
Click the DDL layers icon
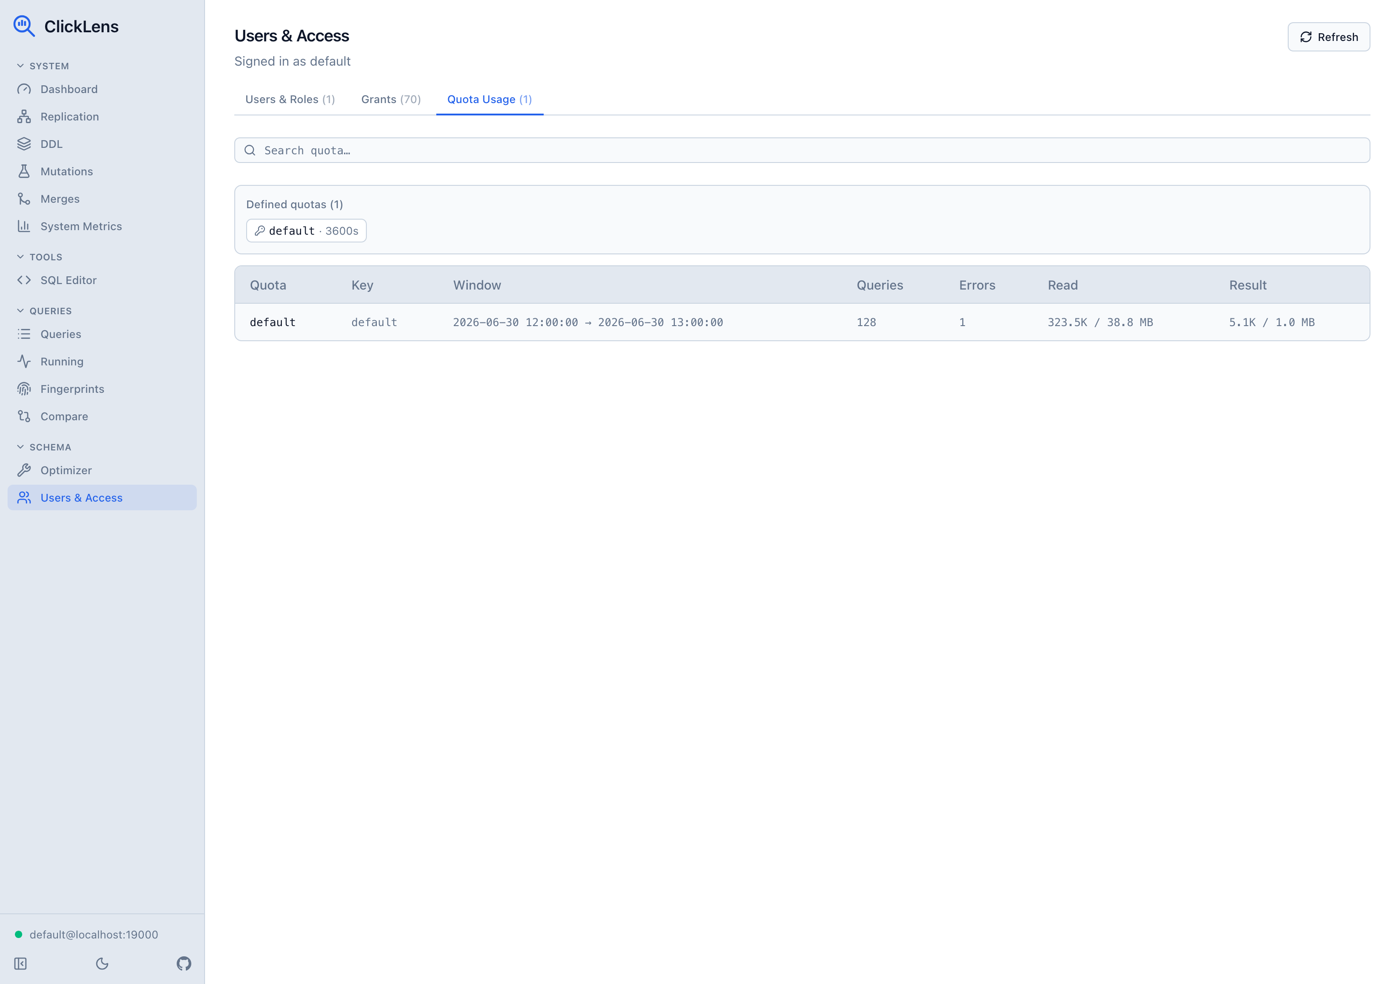(x=24, y=144)
